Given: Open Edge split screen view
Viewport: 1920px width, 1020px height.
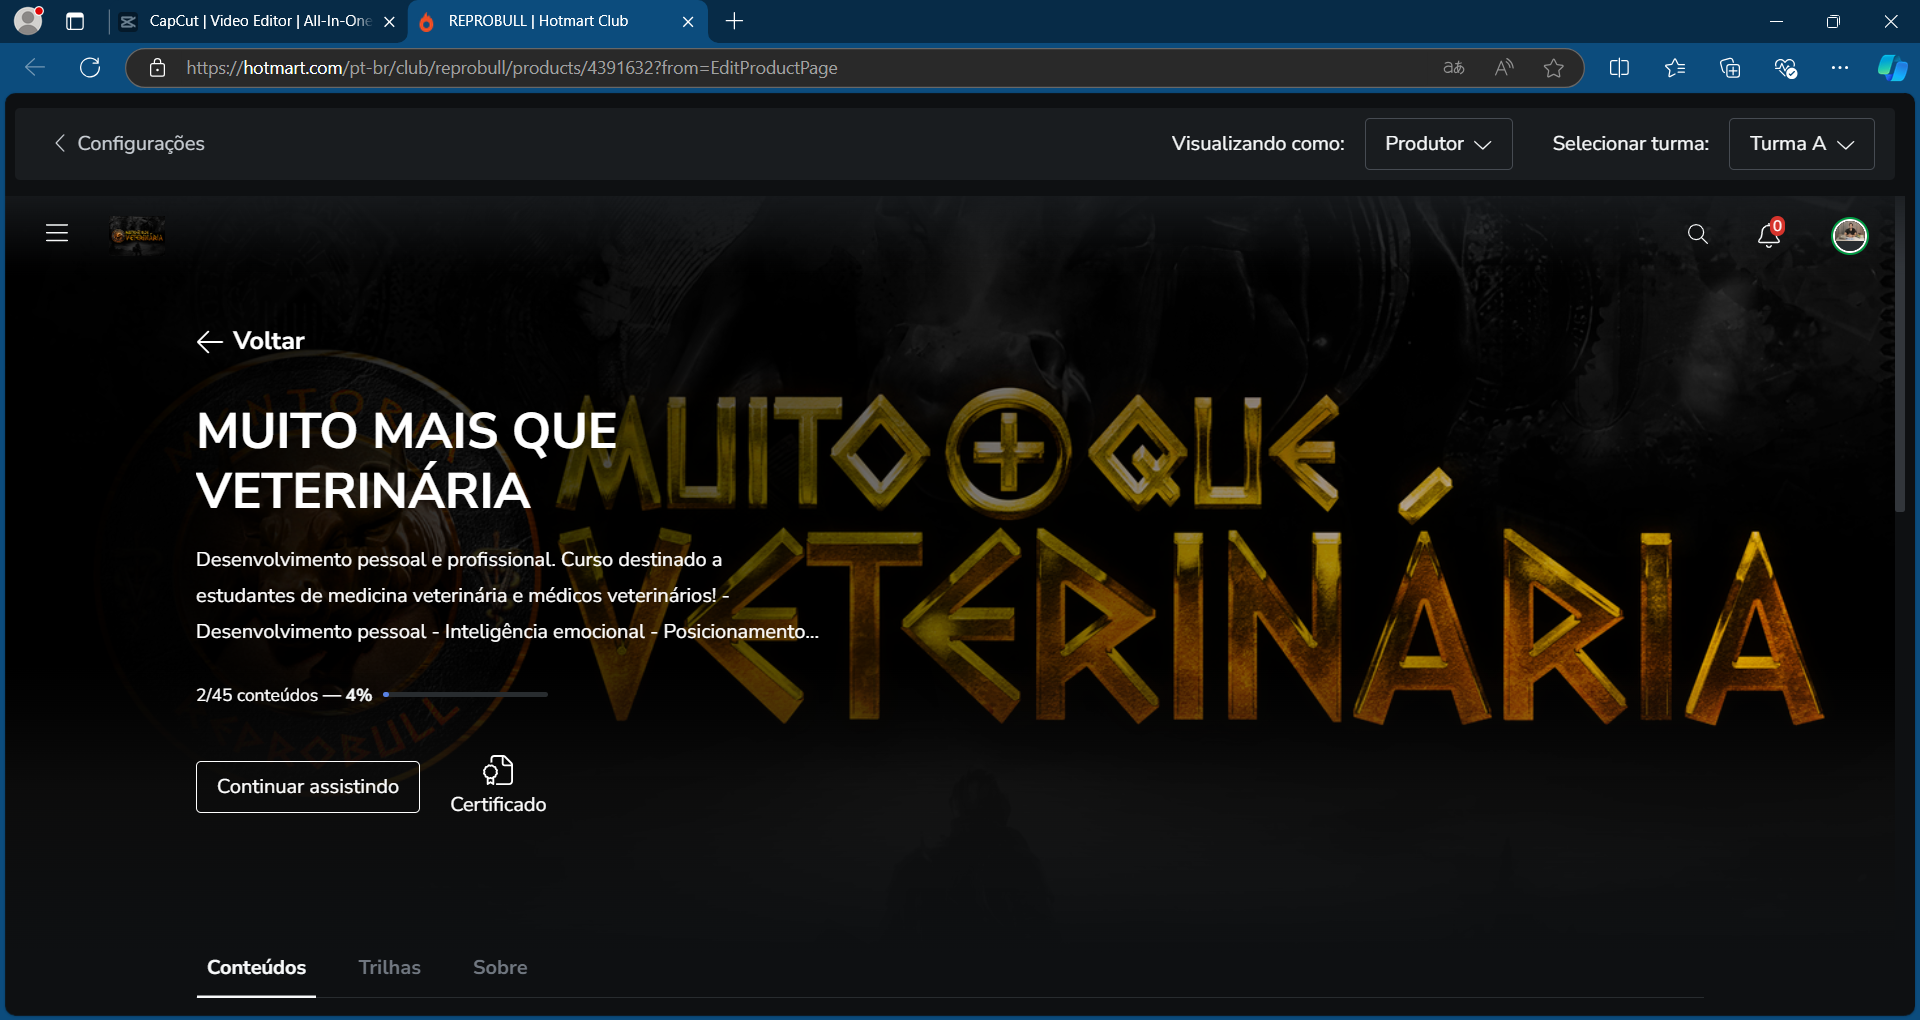Looking at the screenshot, I should 1619,68.
